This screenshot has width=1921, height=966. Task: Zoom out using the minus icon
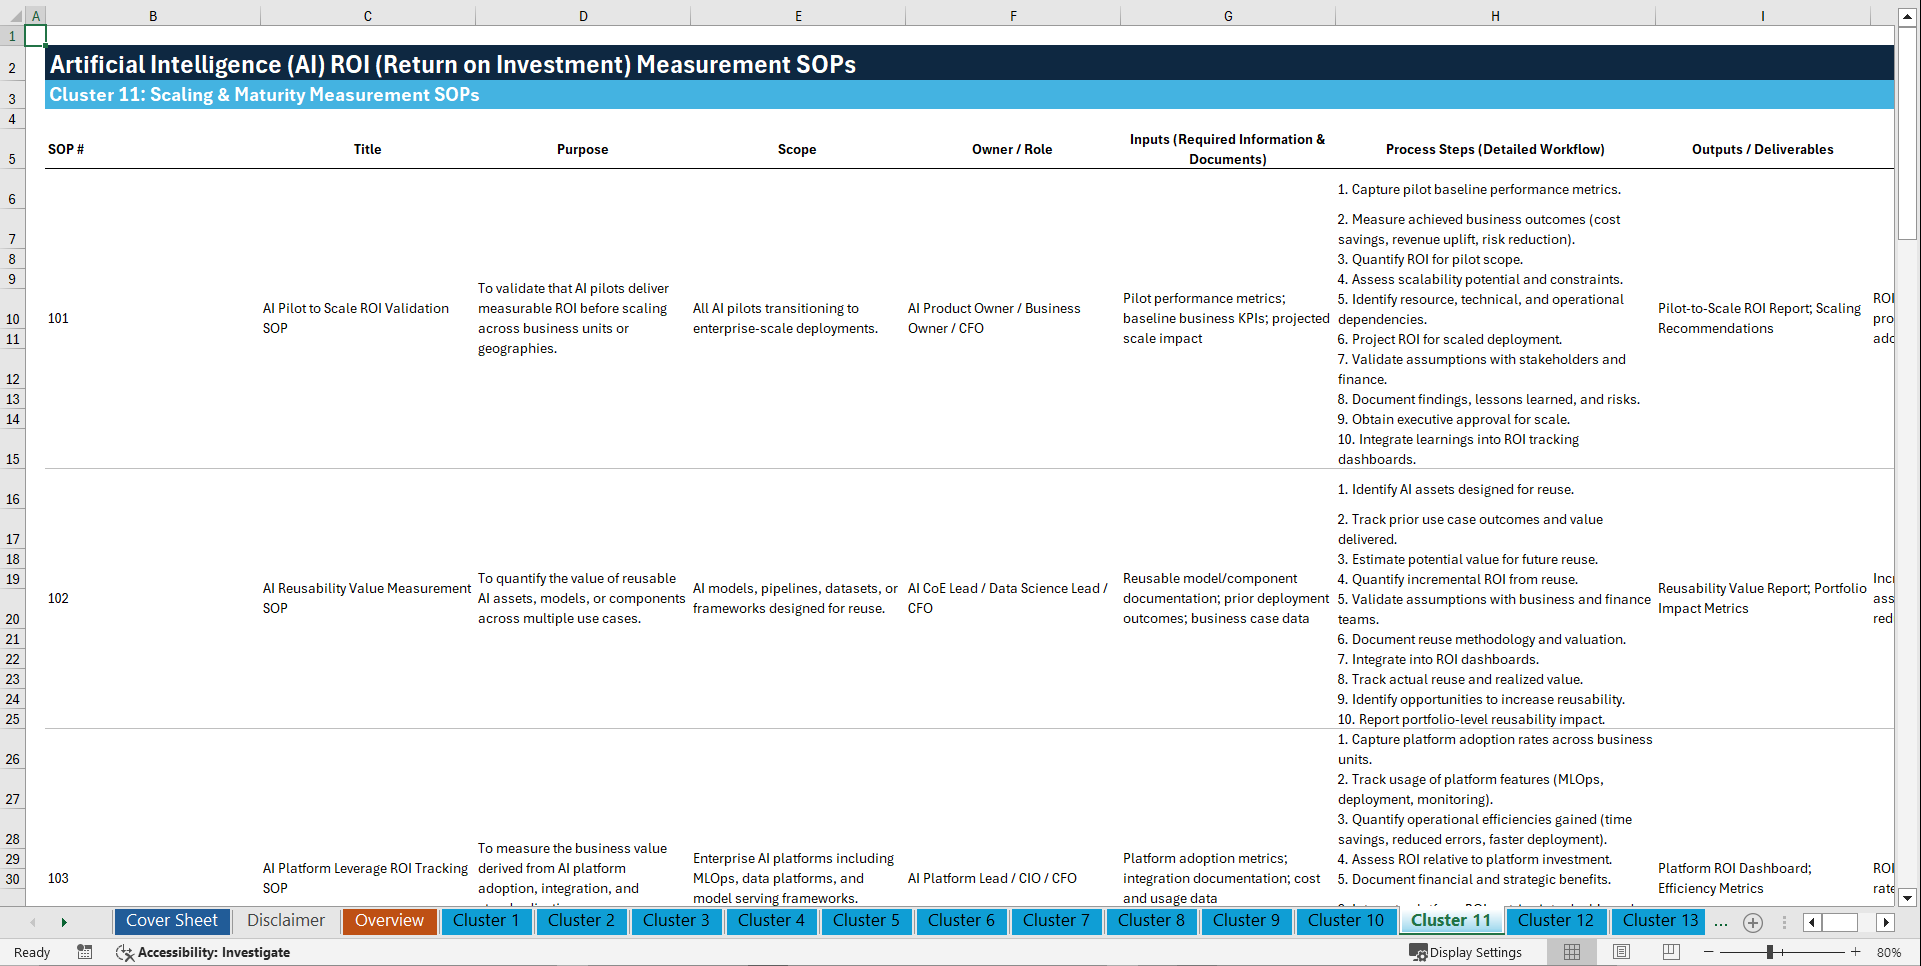point(1708,952)
